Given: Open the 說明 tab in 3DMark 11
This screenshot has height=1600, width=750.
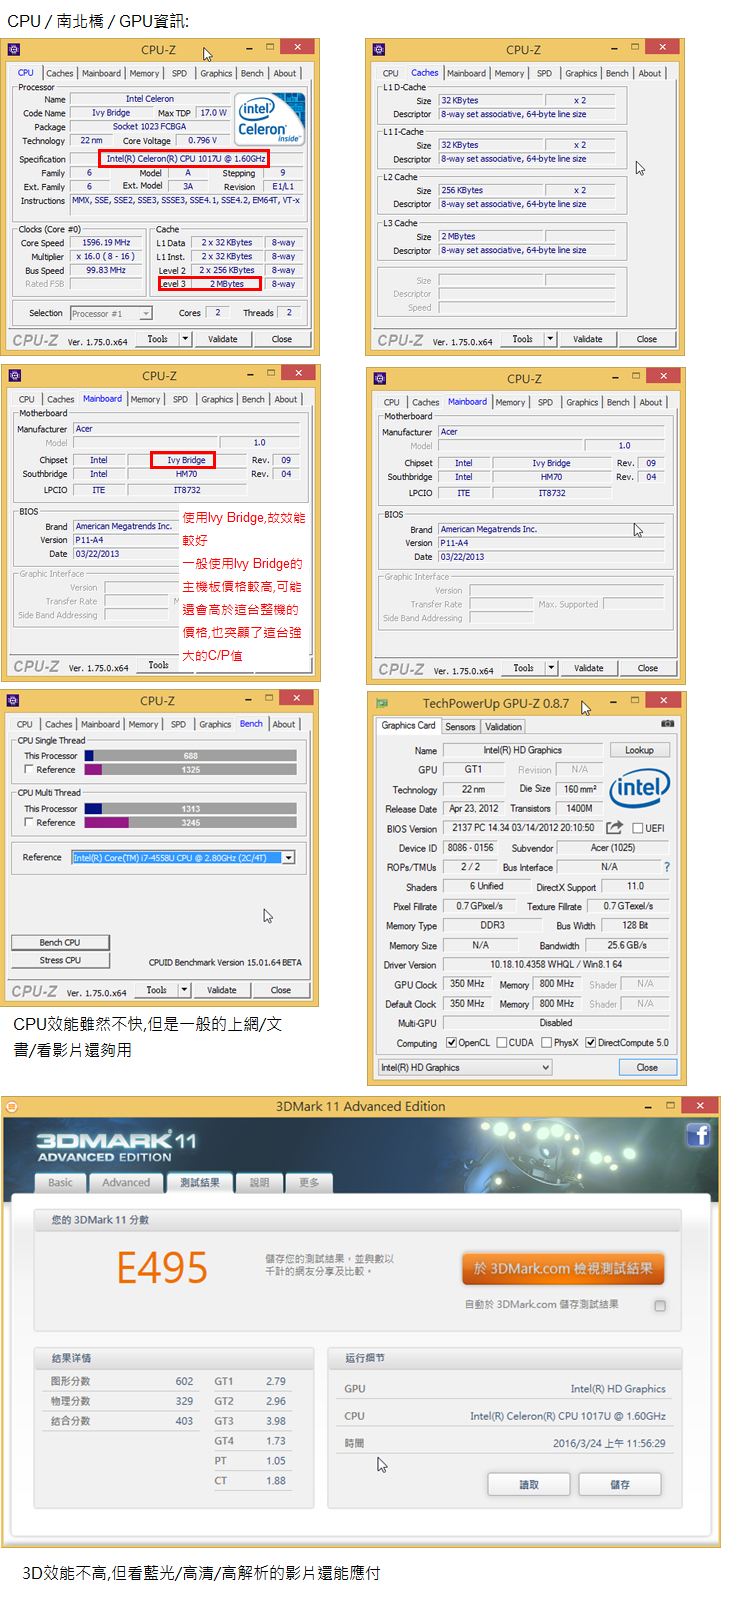Looking at the screenshot, I should tap(259, 1183).
